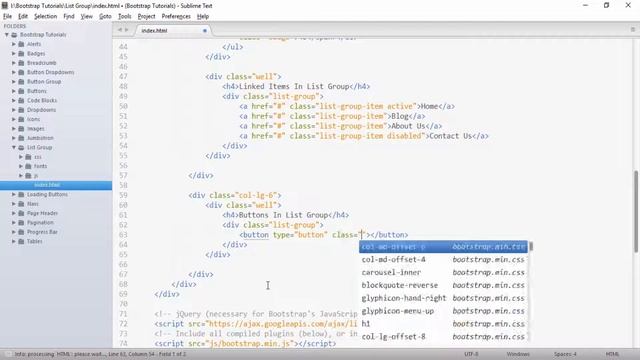Choose col-md-offset-4 from autocomplete
The height and width of the screenshot is (360, 640).
443,260
